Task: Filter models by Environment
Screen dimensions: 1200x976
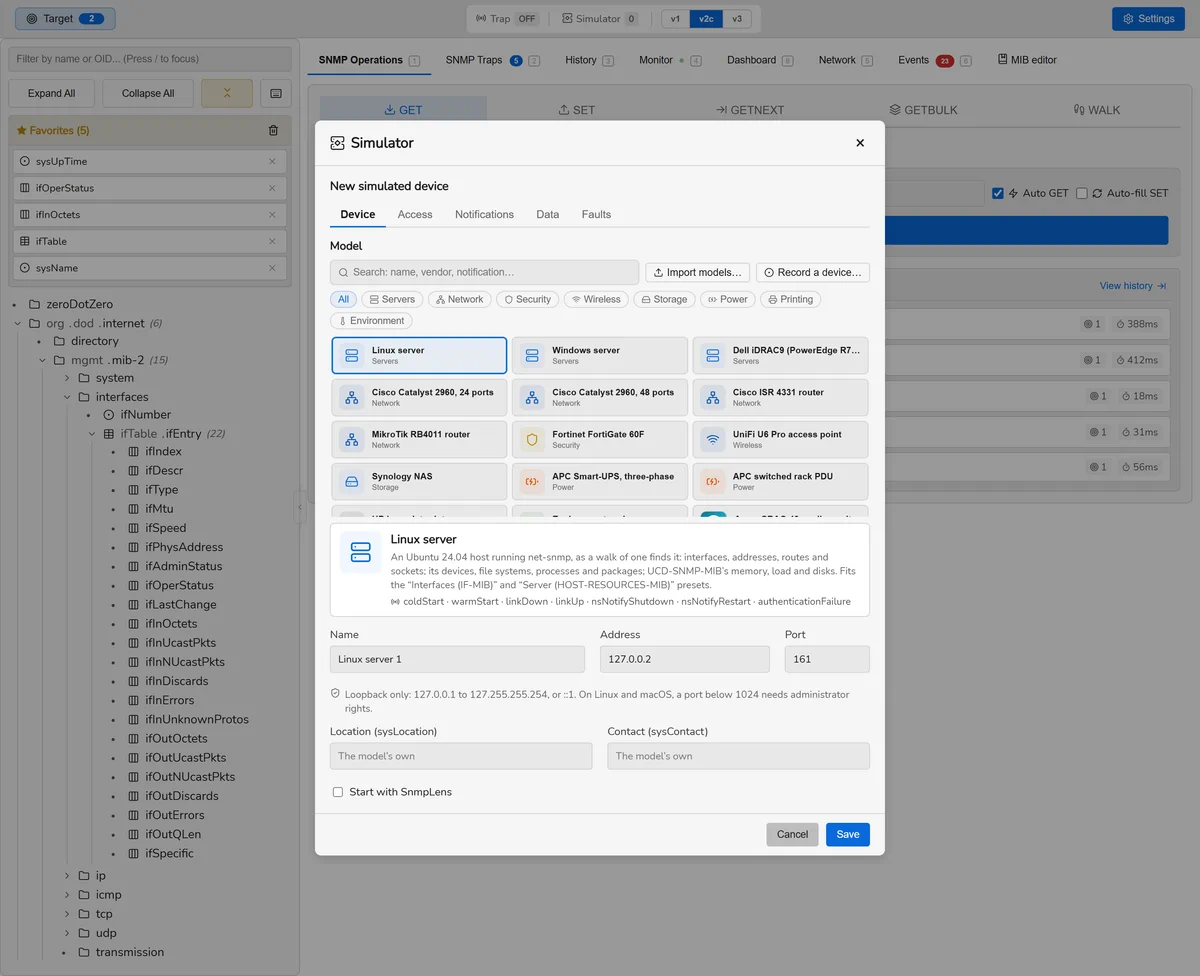Action: [x=371, y=321]
